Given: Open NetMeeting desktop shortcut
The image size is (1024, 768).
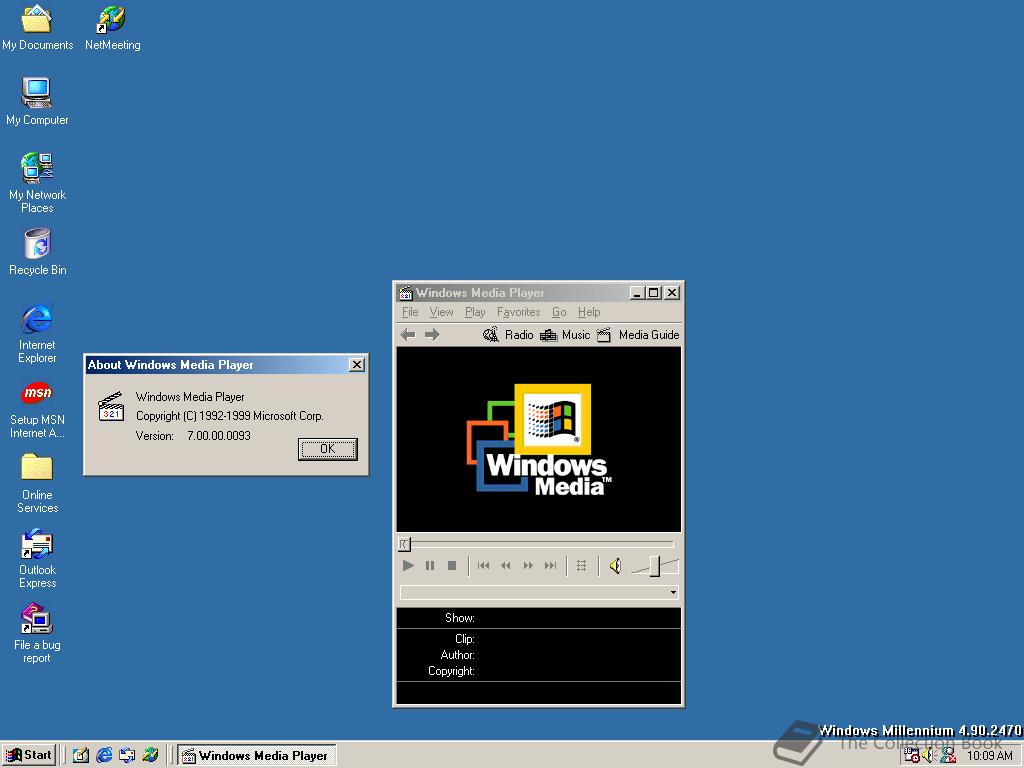Looking at the screenshot, I should [112, 27].
